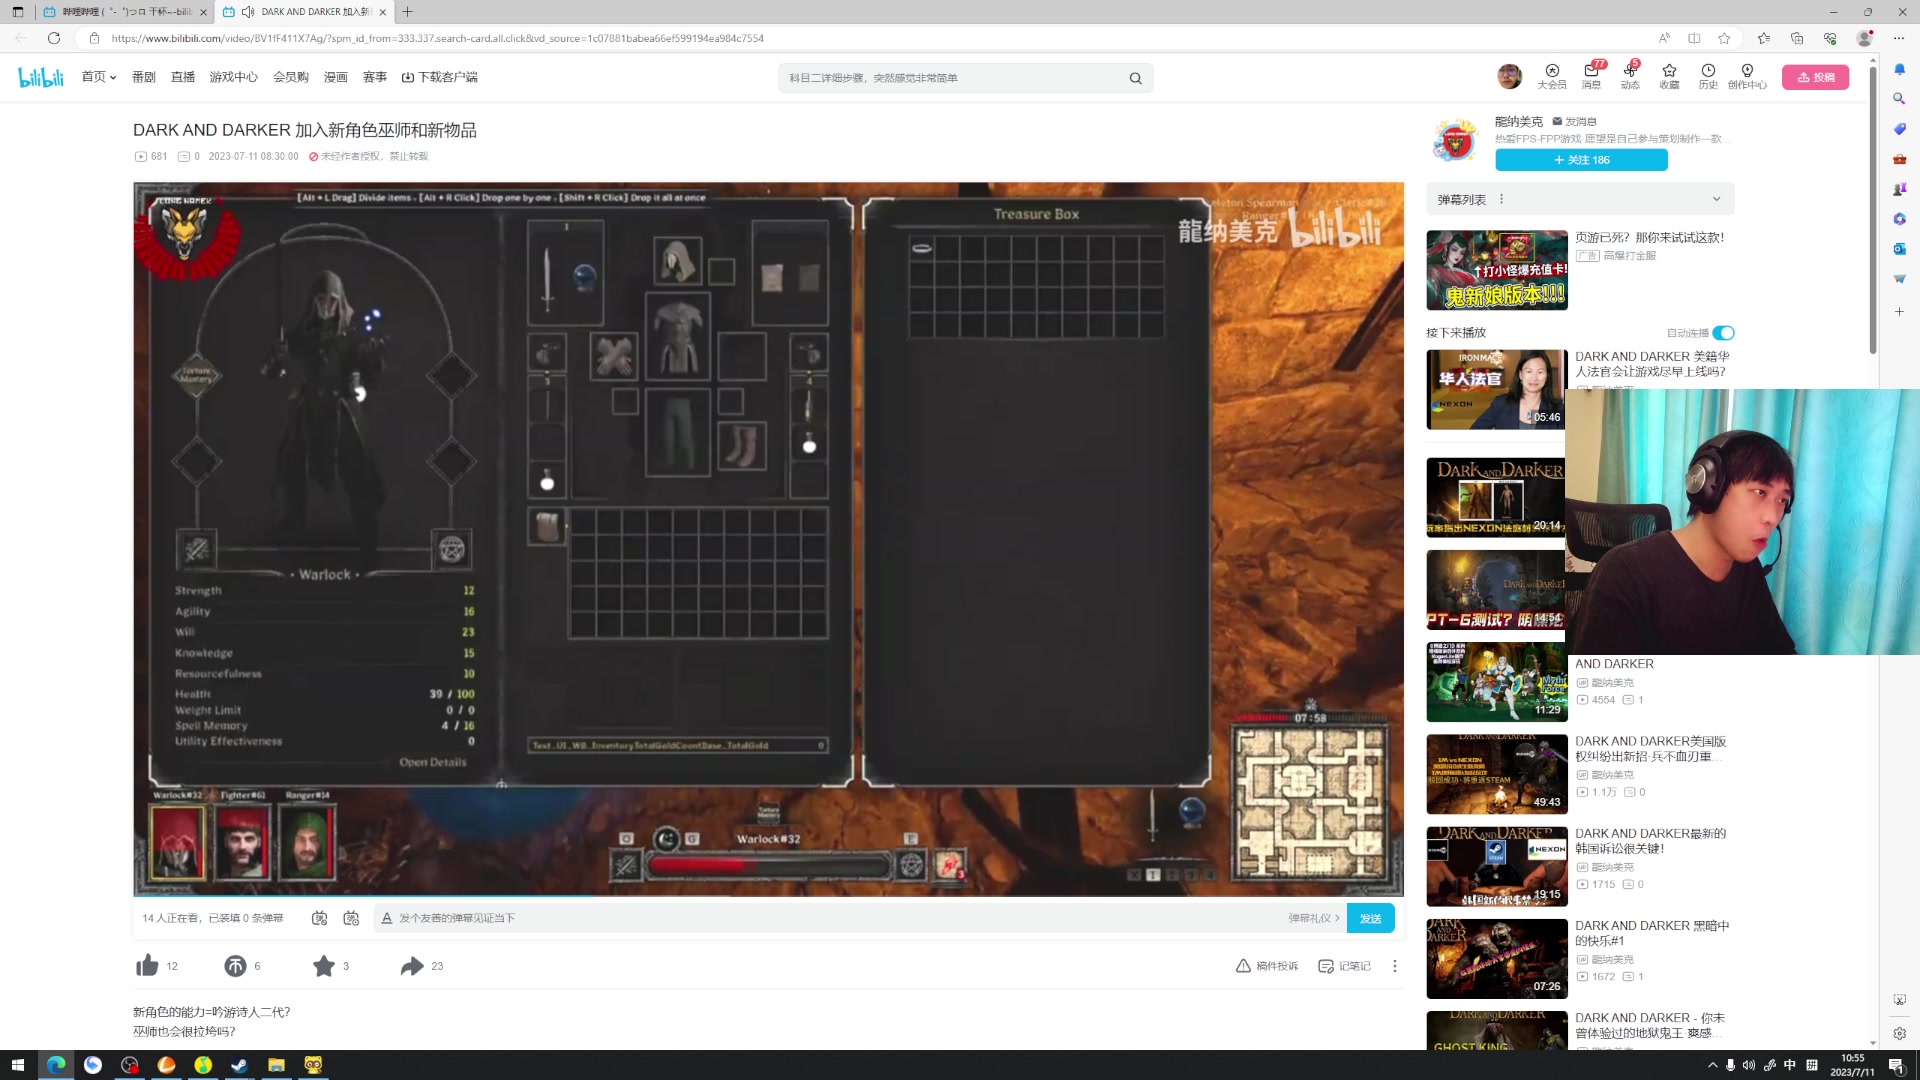
Task: Open a new browser tab
Action: click(x=408, y=12)
